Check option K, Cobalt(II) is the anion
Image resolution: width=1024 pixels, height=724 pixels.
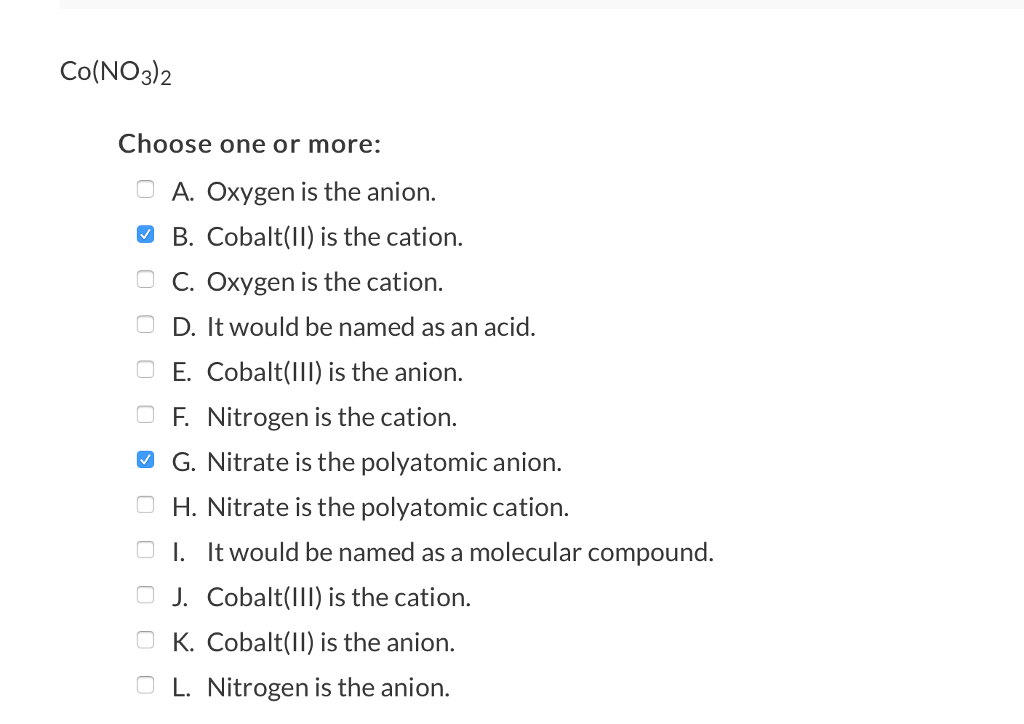click(x=145, y=639)
